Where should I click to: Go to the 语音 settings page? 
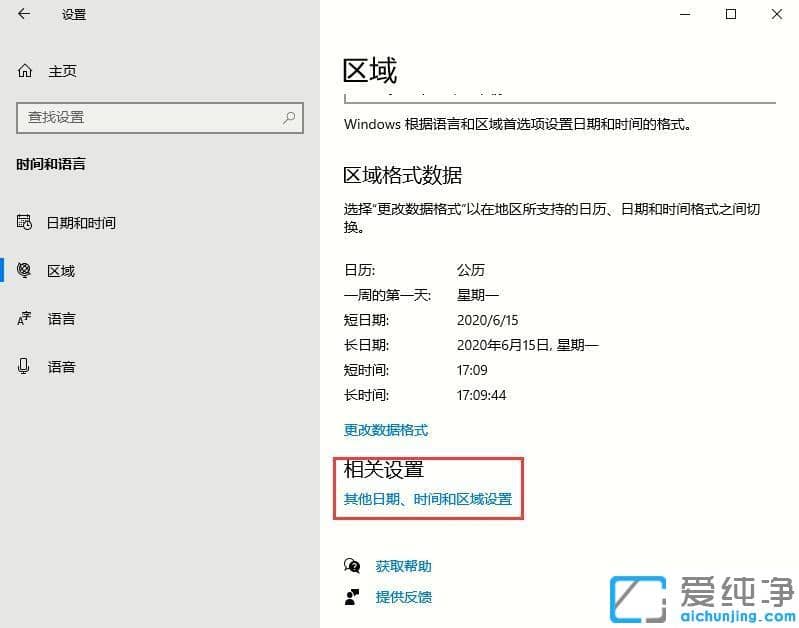point(61,367)
